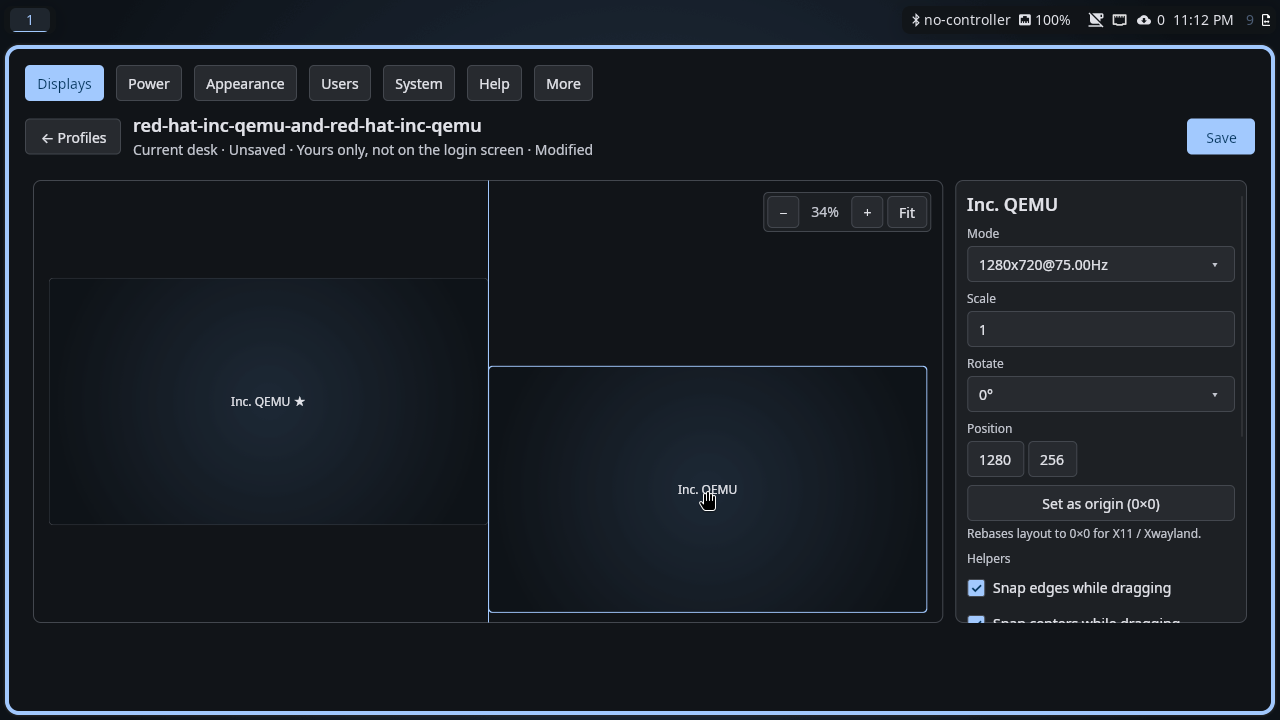Click the 11:12 PM clock

click(1203, 20)
